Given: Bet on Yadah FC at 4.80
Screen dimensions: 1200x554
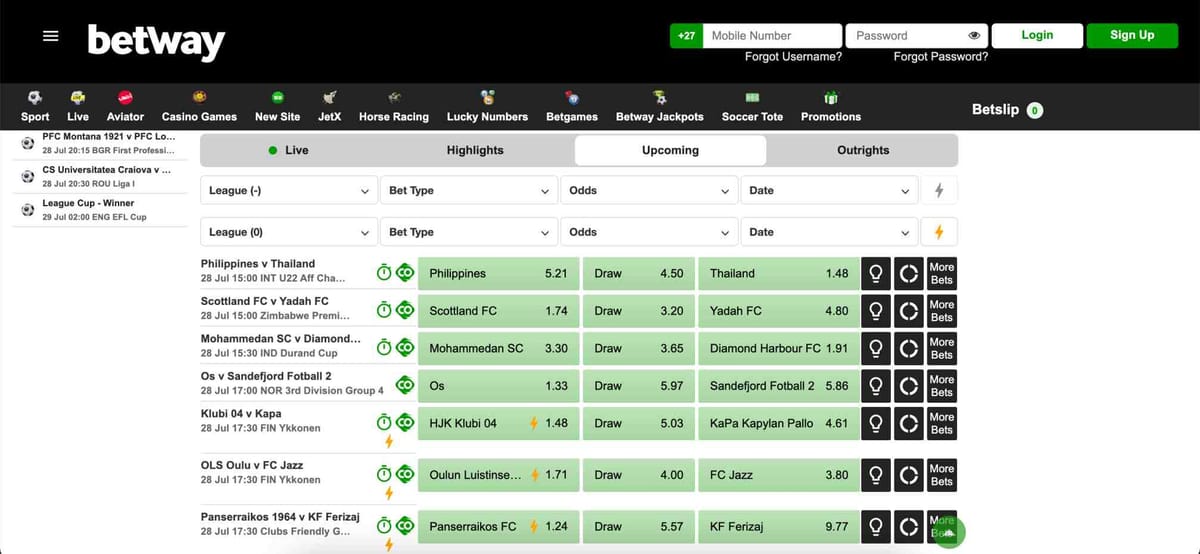Looking at the screenshot, I should [x=778, y=311].
